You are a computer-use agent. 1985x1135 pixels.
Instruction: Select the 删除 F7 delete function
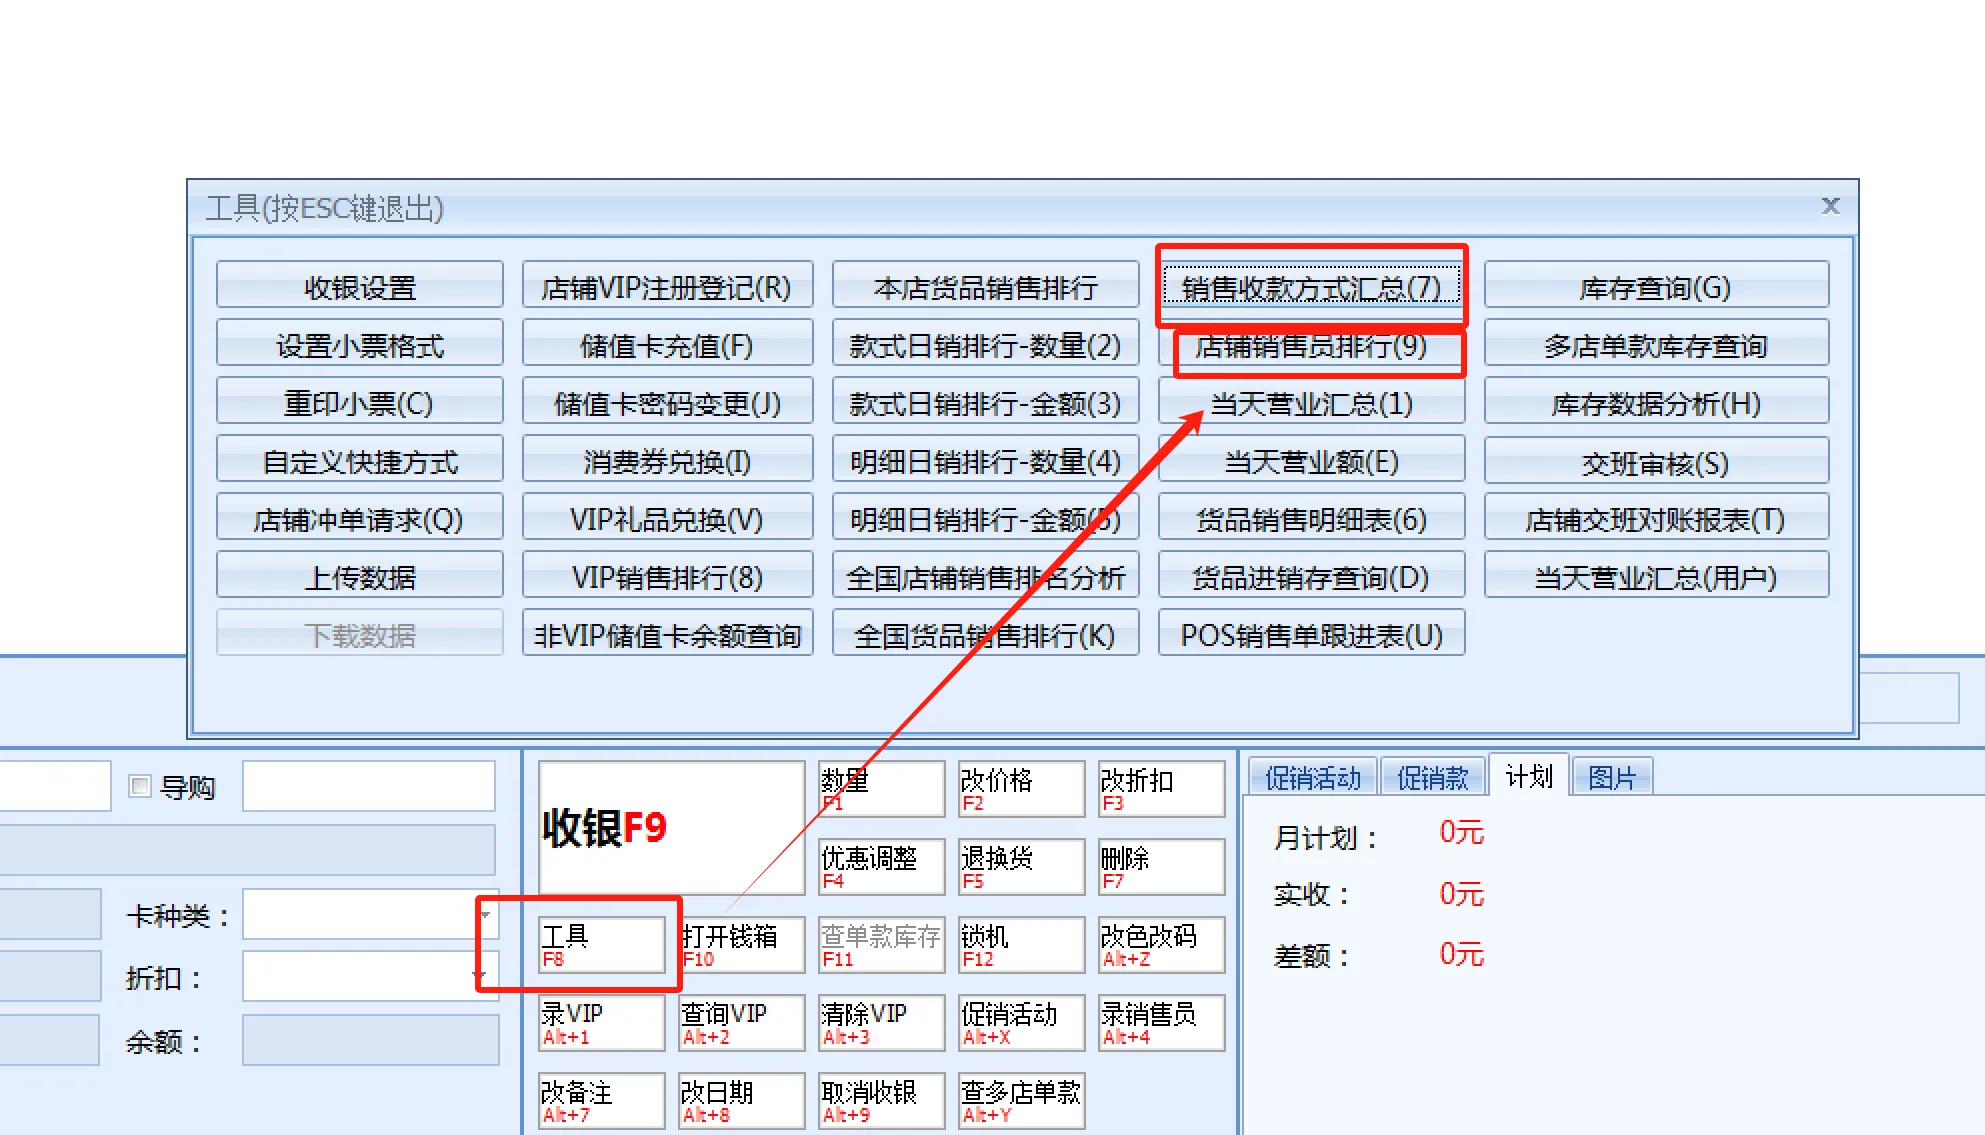(x=1159, y=866)
